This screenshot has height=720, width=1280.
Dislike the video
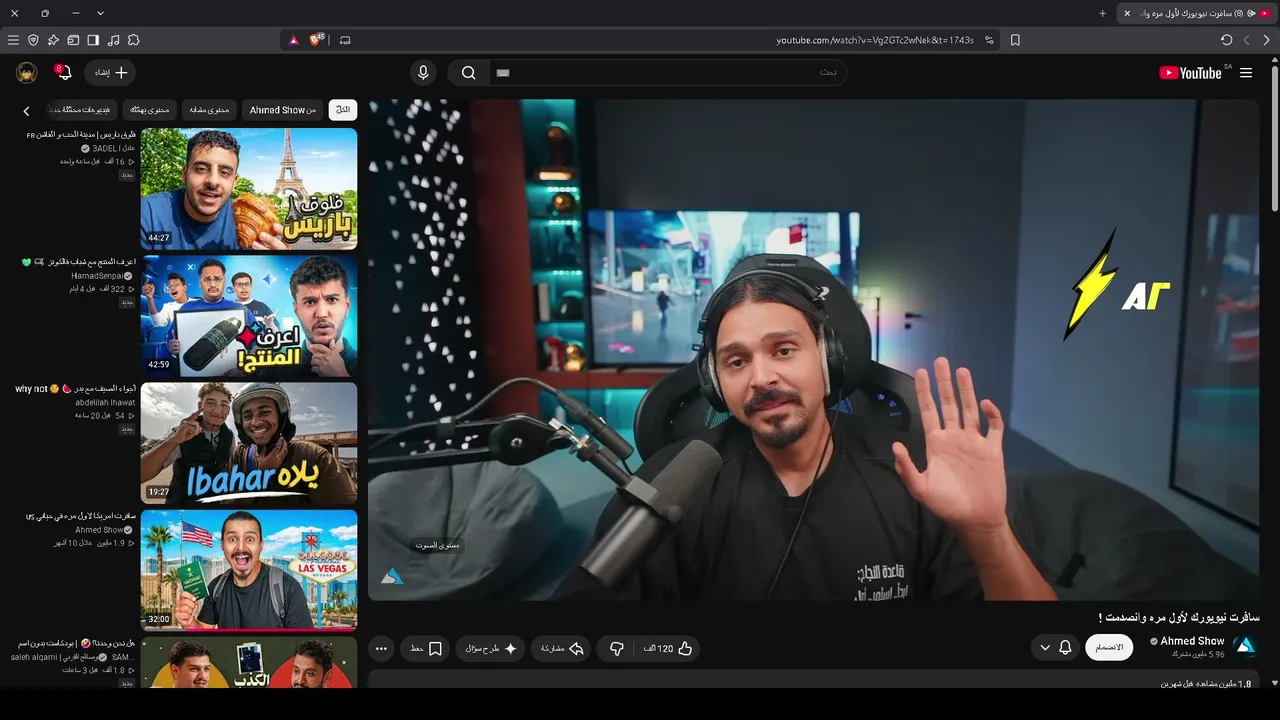pos(617,649)
